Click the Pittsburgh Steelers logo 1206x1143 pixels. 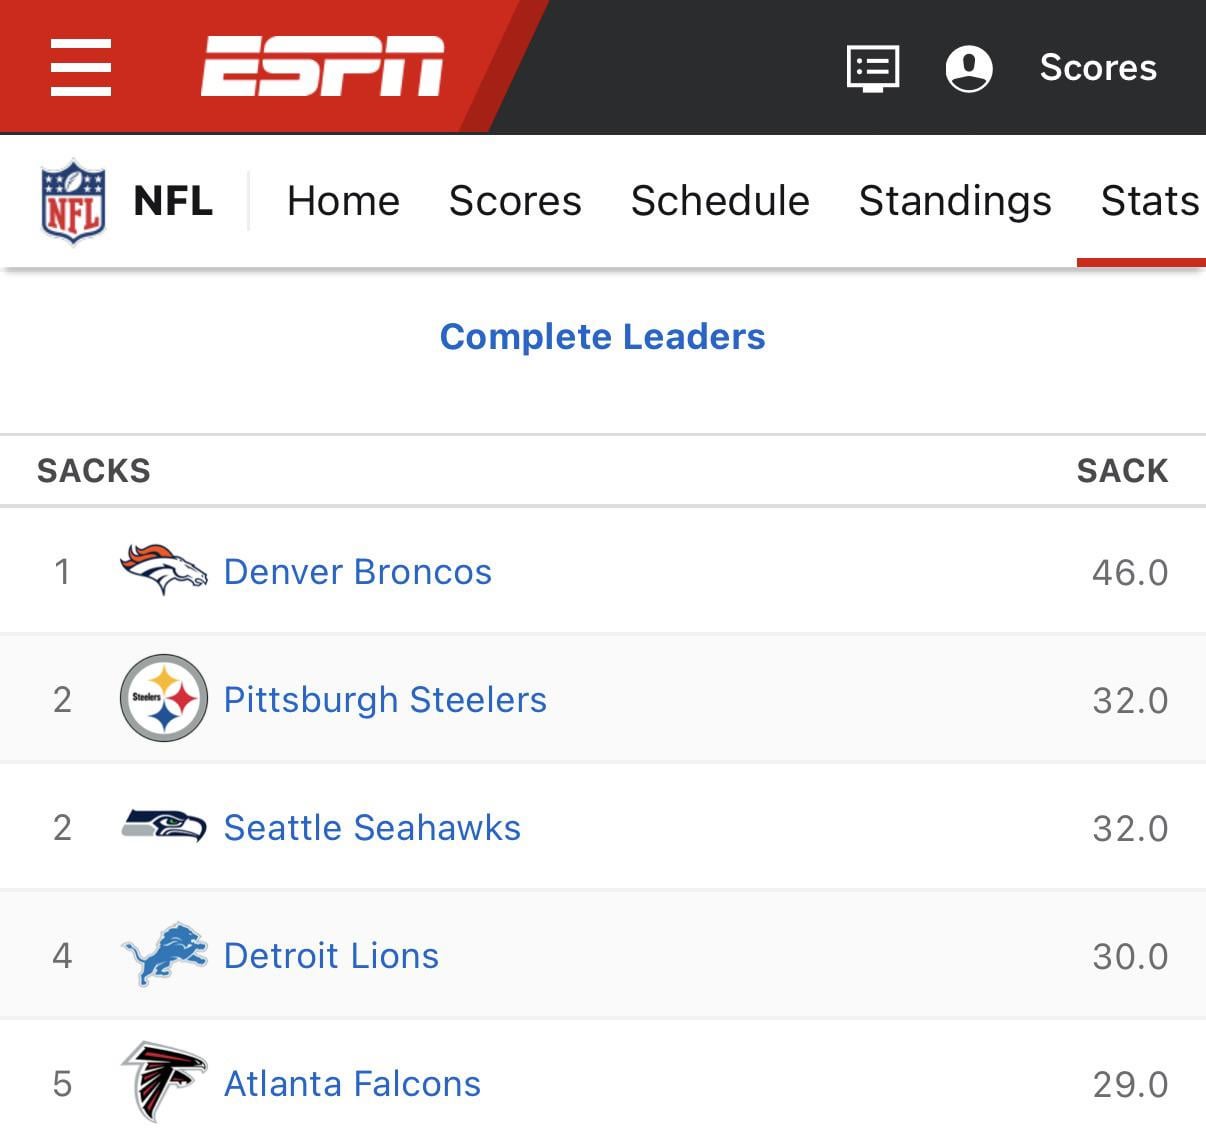coord(163,699)
